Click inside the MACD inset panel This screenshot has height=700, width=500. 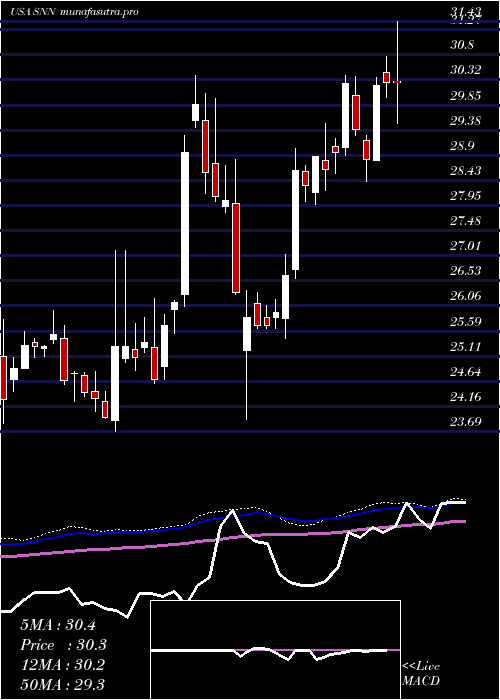[275, 650]
